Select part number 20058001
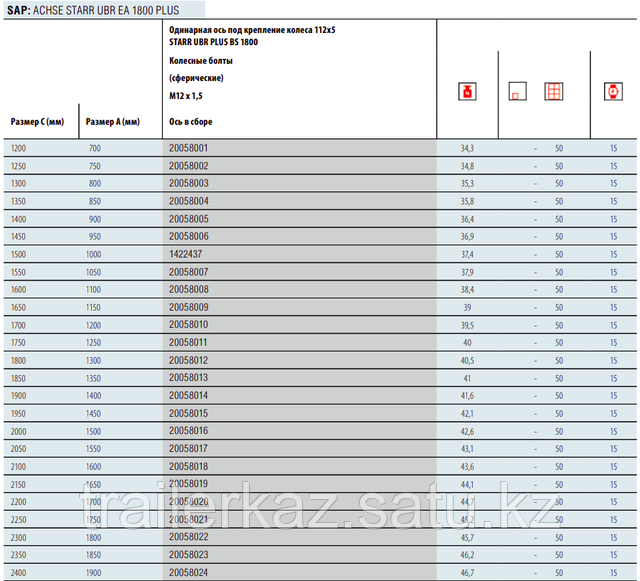Image resolution: width=640 pixels, height=581 pixels. pyautogui.click(x=189, y=148)
